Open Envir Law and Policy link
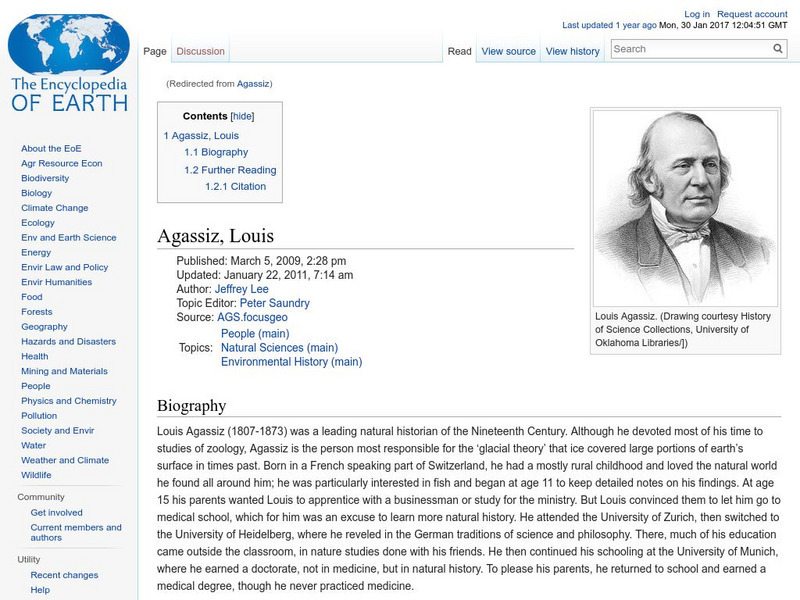 click(x=64, y=267)
